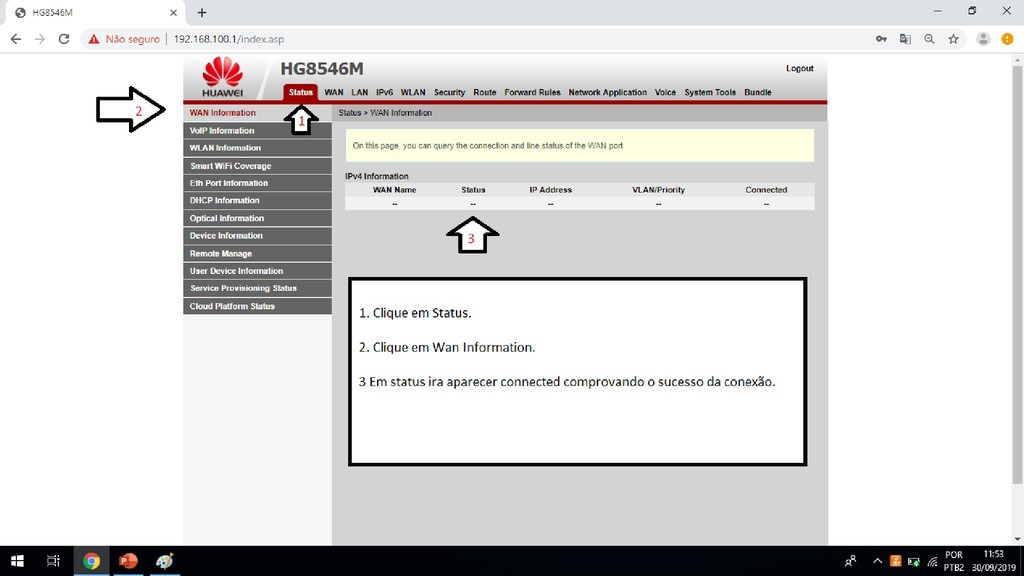Open the LAN tab
This screenshot has width=1024, height=576.
pos(359,92)
